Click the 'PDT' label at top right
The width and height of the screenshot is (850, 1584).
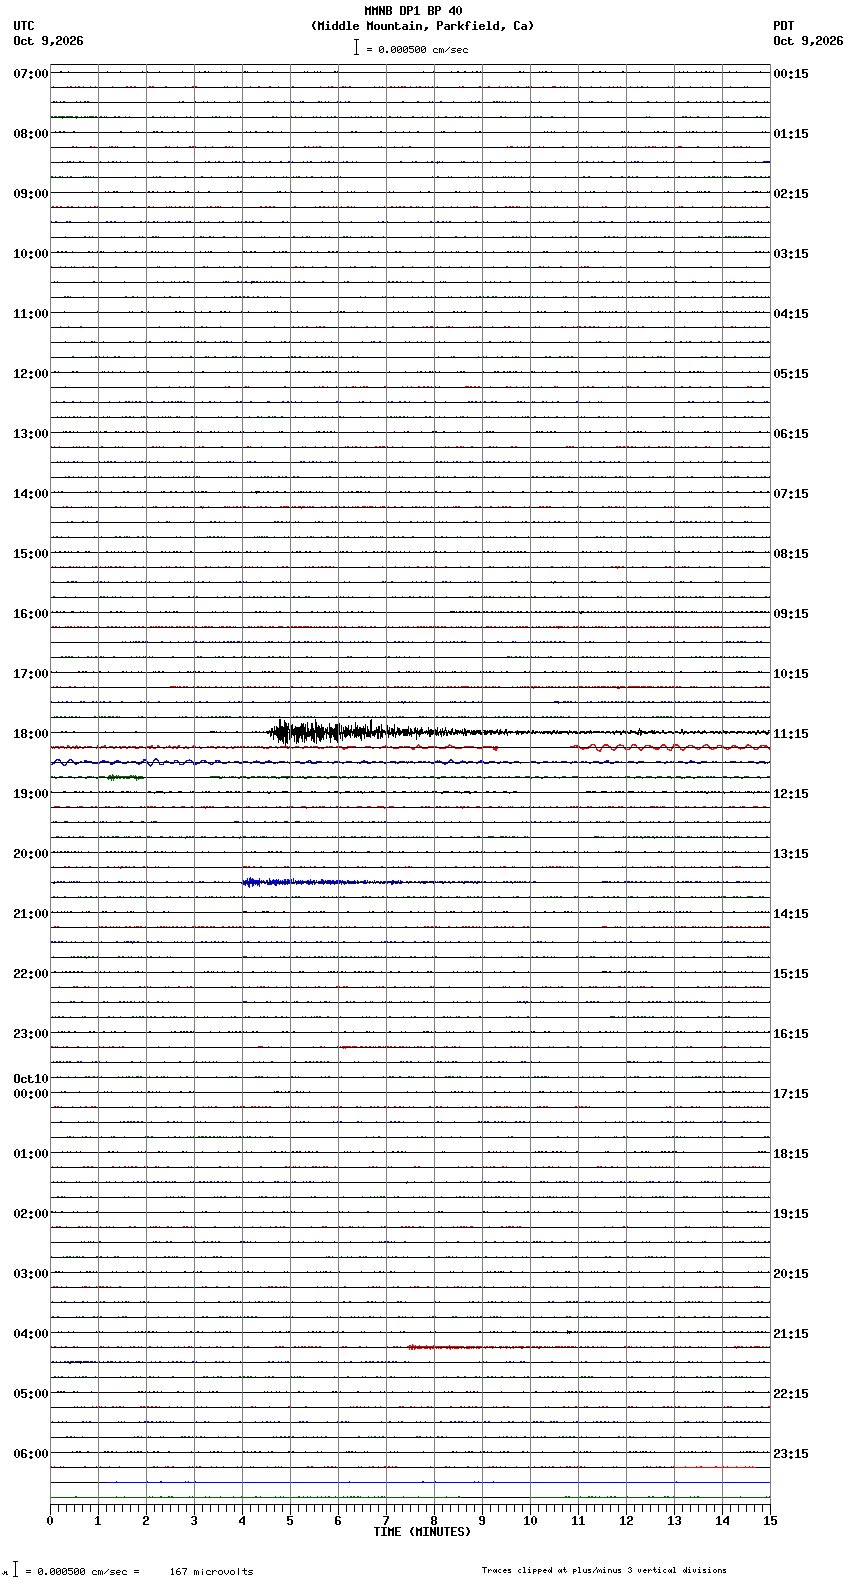tap(783, 26)
